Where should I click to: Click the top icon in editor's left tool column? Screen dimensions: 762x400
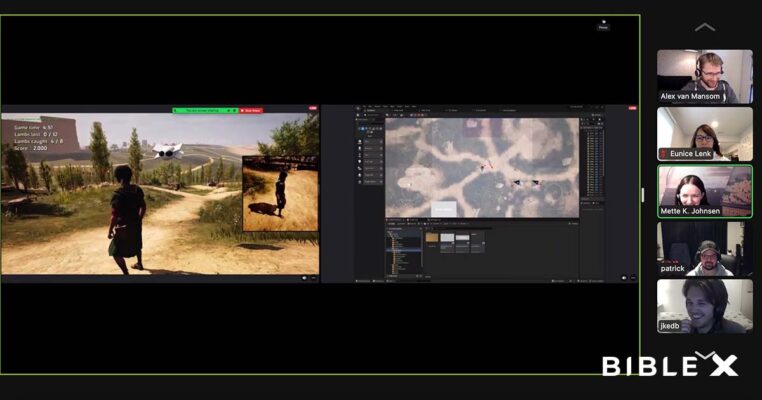(x=360, y=141)
